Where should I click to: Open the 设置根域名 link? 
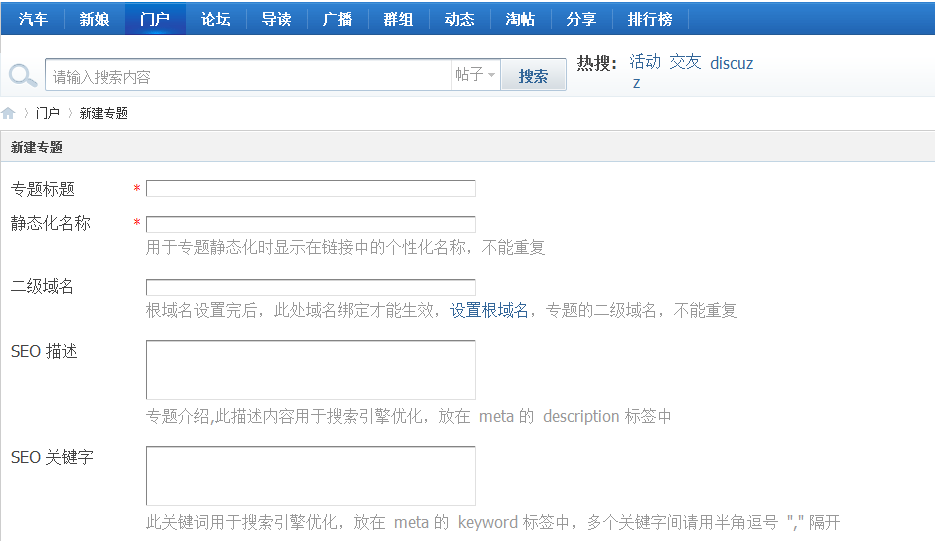(489, 311)
